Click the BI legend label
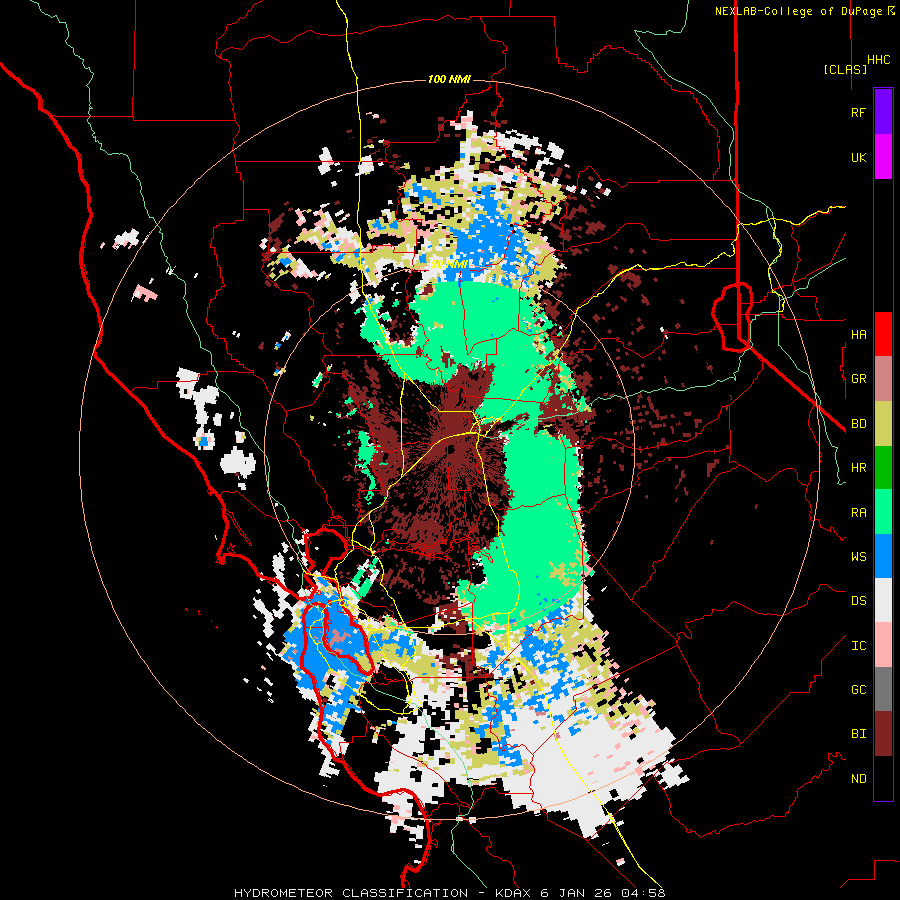Viewport: 900px width, 900px height. pos(858,734)
